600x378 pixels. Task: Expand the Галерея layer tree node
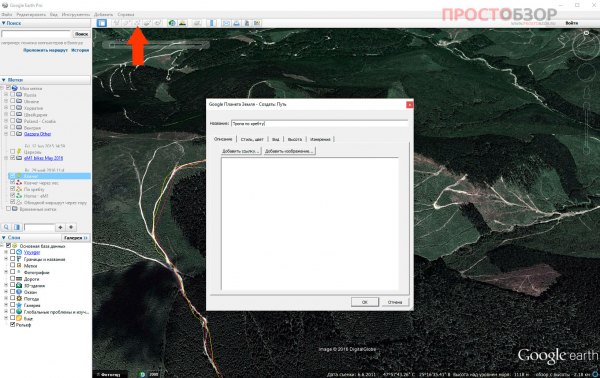pos(6,305)
